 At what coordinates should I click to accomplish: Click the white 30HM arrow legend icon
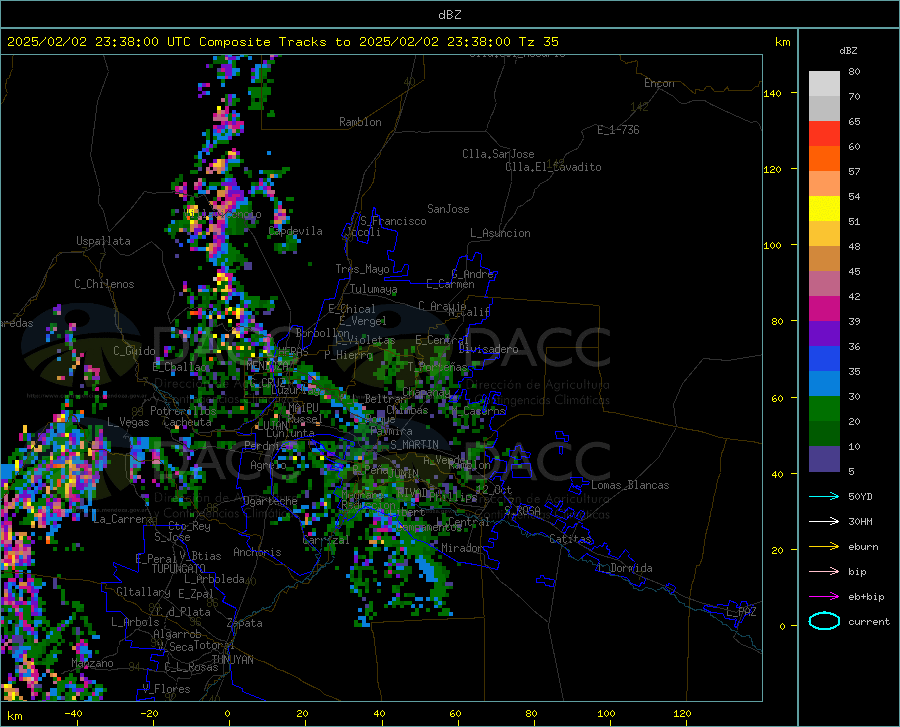[x=824, y=521]
